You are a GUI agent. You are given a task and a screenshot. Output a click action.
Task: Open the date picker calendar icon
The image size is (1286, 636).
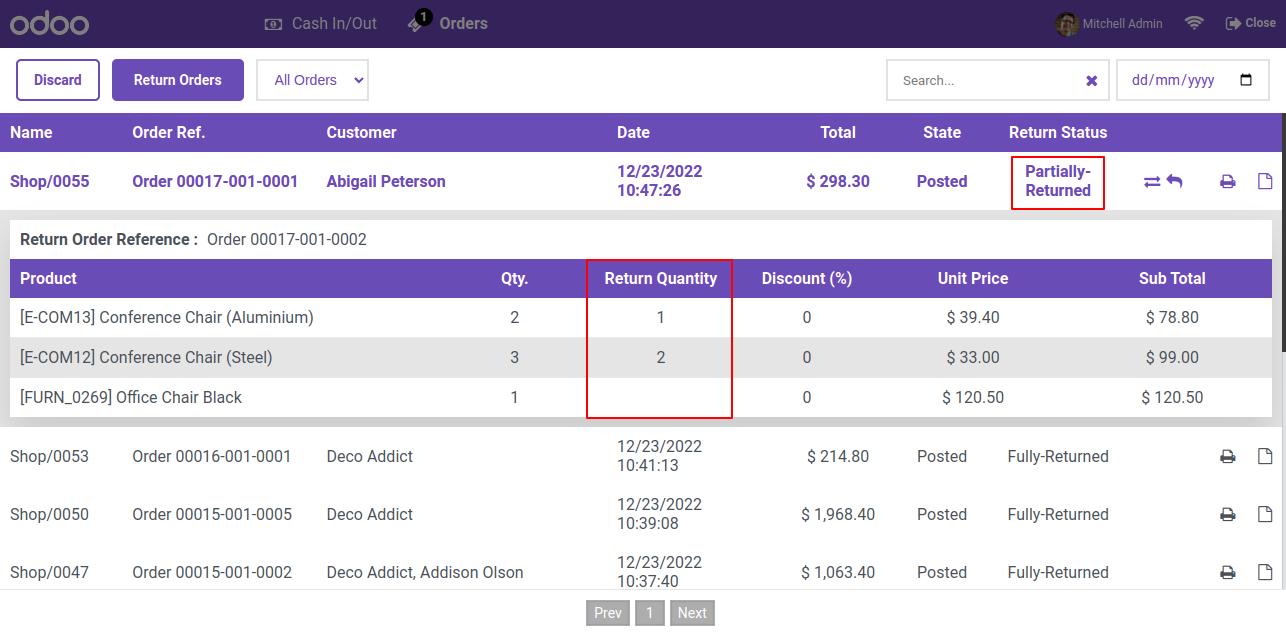pos(1246,80)
